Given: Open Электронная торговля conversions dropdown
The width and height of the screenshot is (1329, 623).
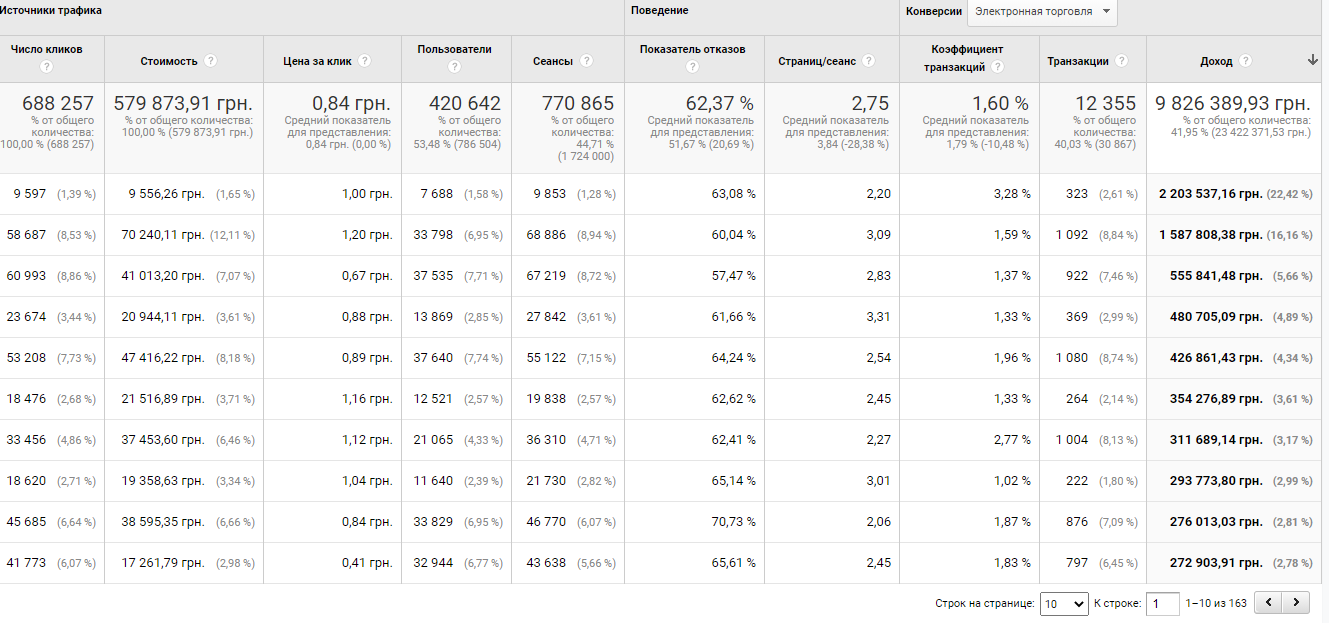Looking at the screenshot, I should coord(1042,12).
